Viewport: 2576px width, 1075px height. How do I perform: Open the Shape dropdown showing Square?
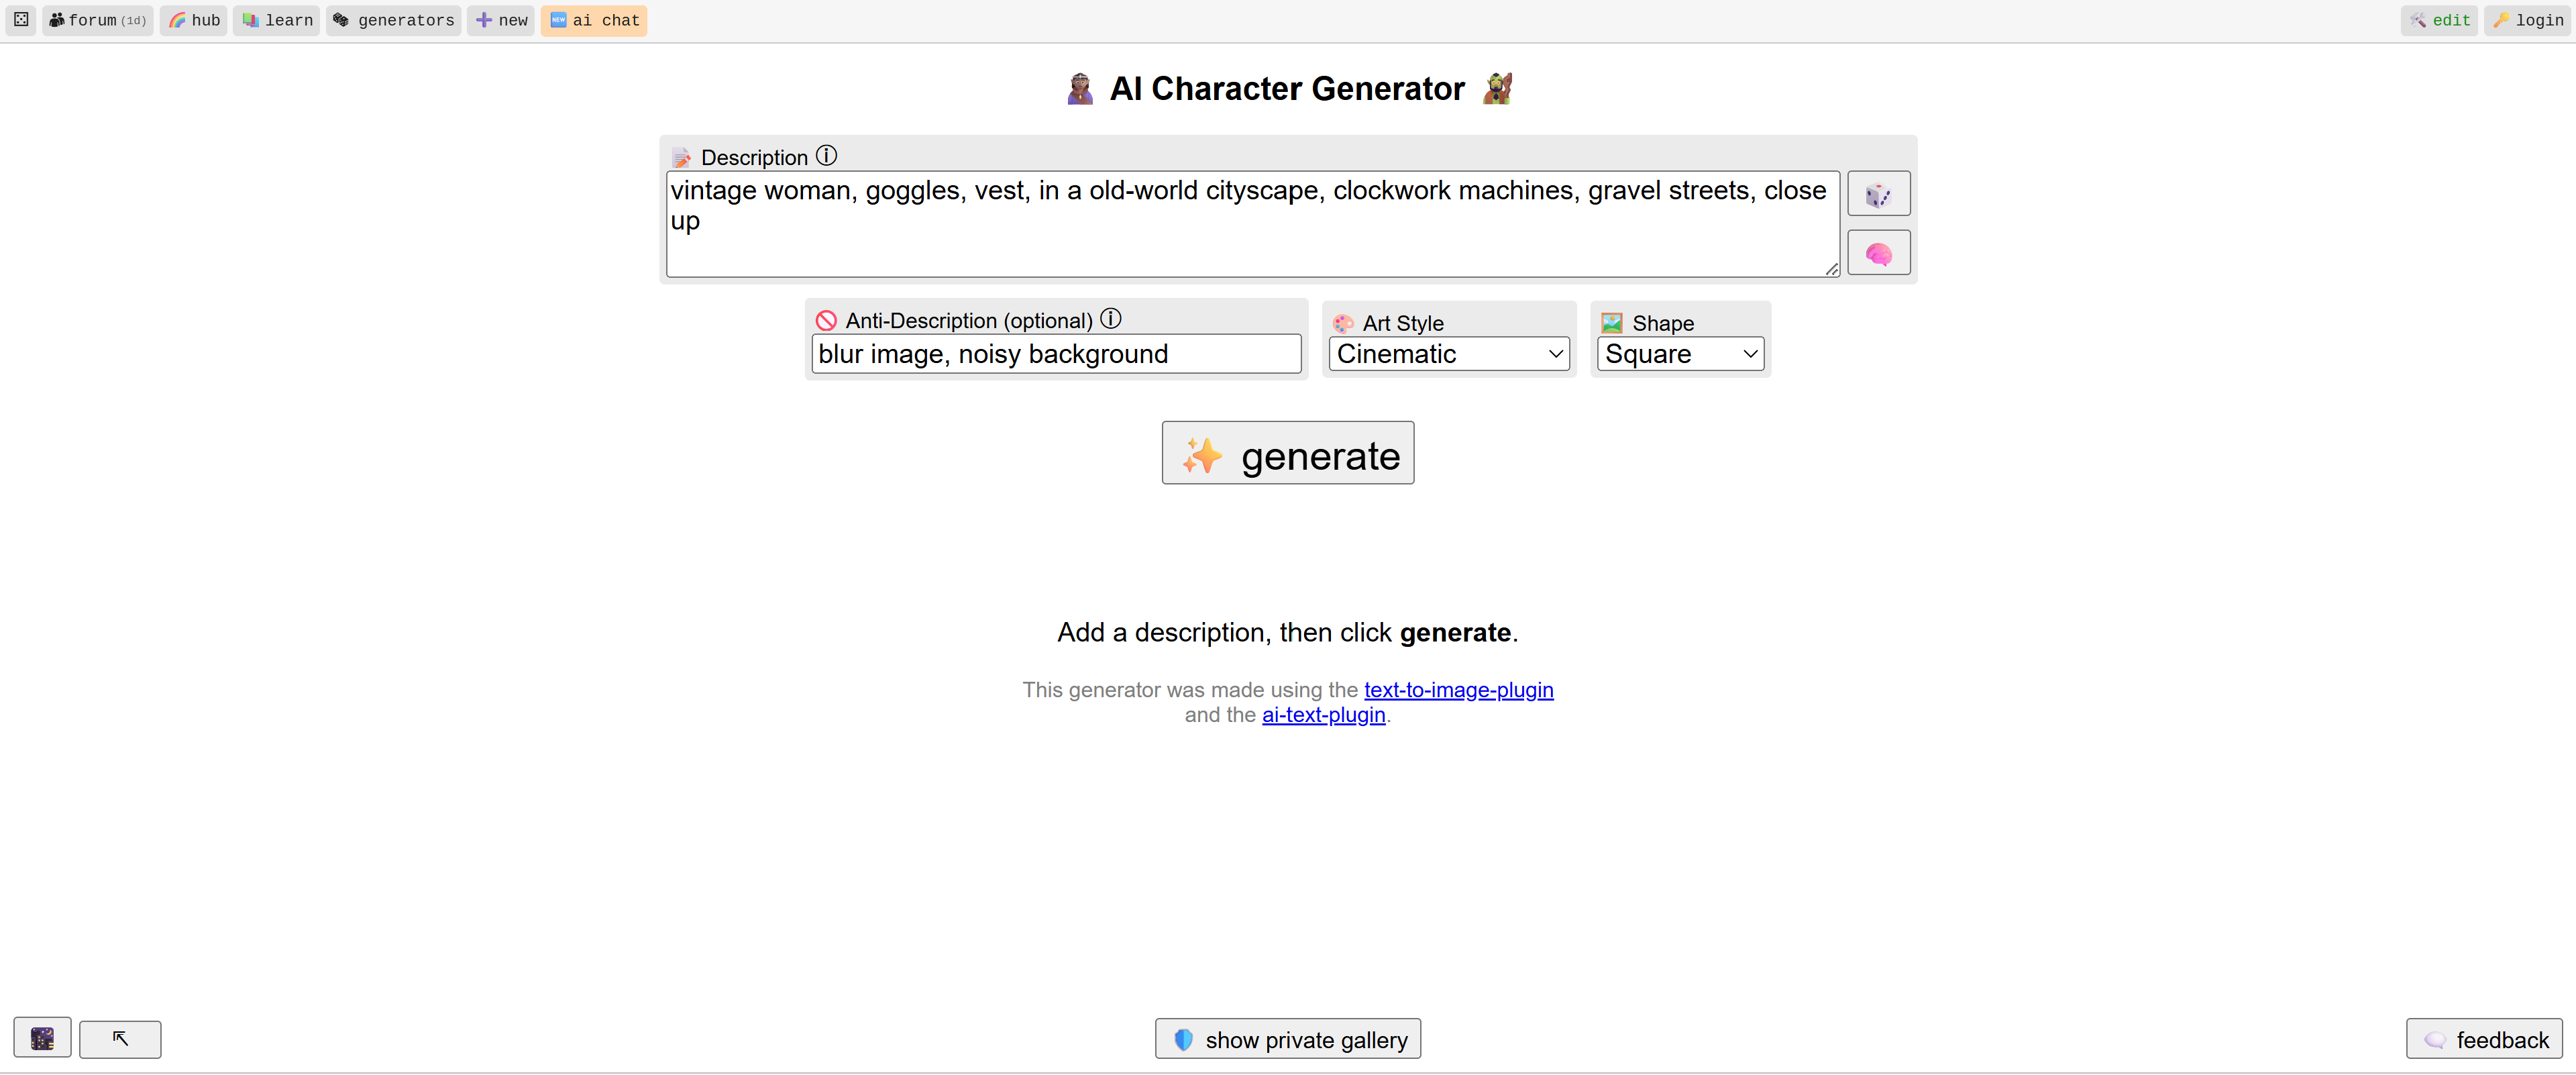point(1679,353)
